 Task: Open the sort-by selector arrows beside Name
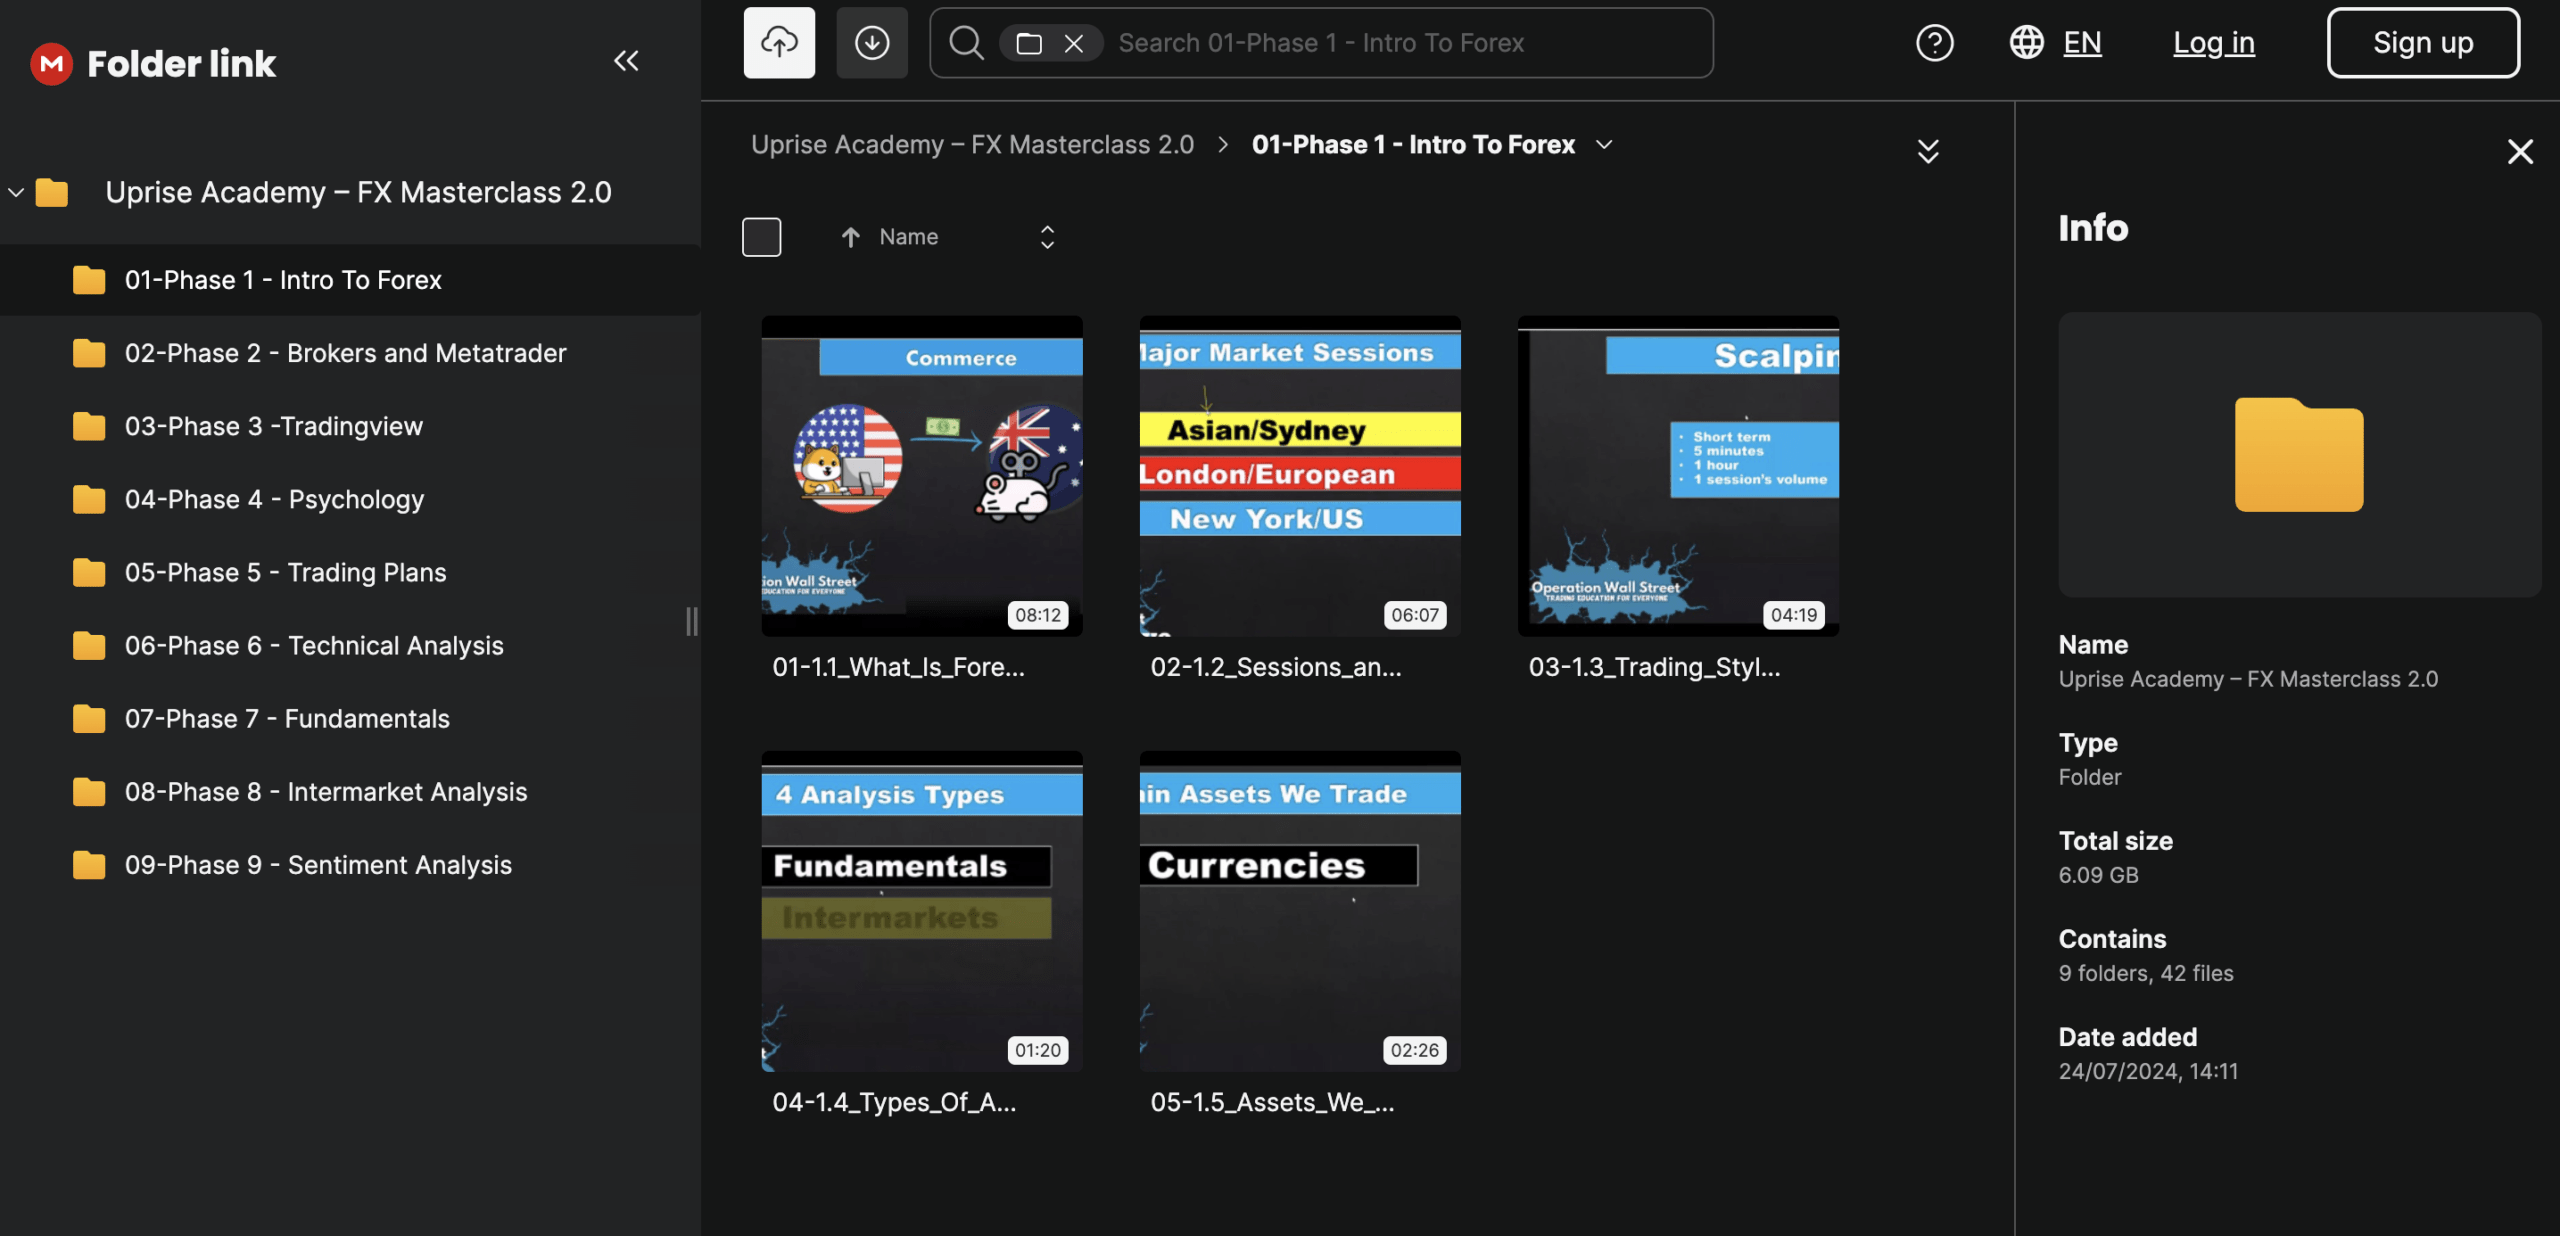click(x=1047, y=237)
